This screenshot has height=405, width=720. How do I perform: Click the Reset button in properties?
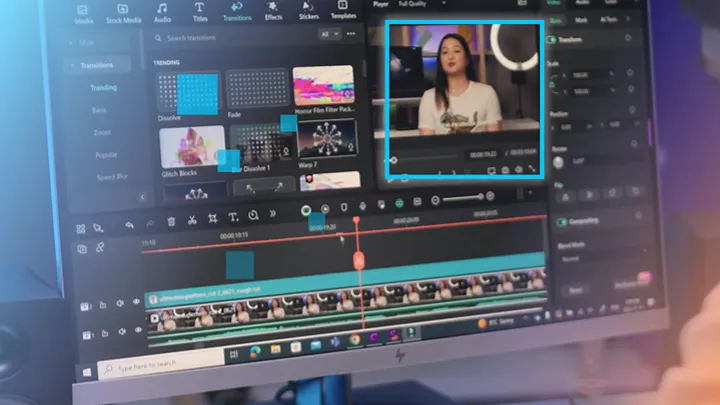pos(576,290)
